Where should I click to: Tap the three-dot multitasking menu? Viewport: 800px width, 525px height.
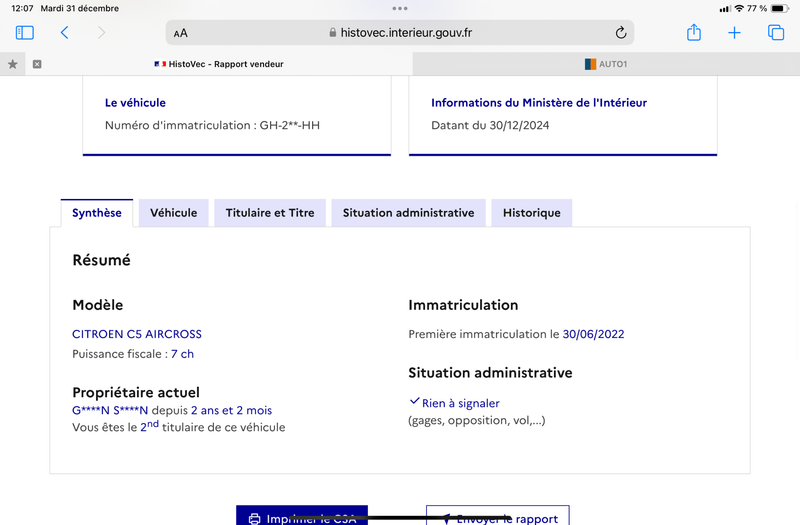click(x=400, y=8)
